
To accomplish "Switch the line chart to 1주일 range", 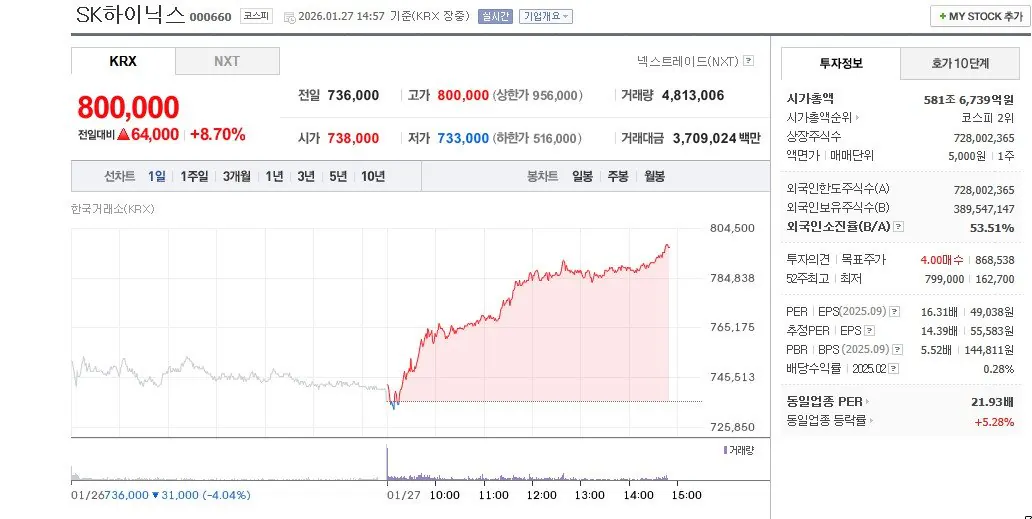I will 194,177.
